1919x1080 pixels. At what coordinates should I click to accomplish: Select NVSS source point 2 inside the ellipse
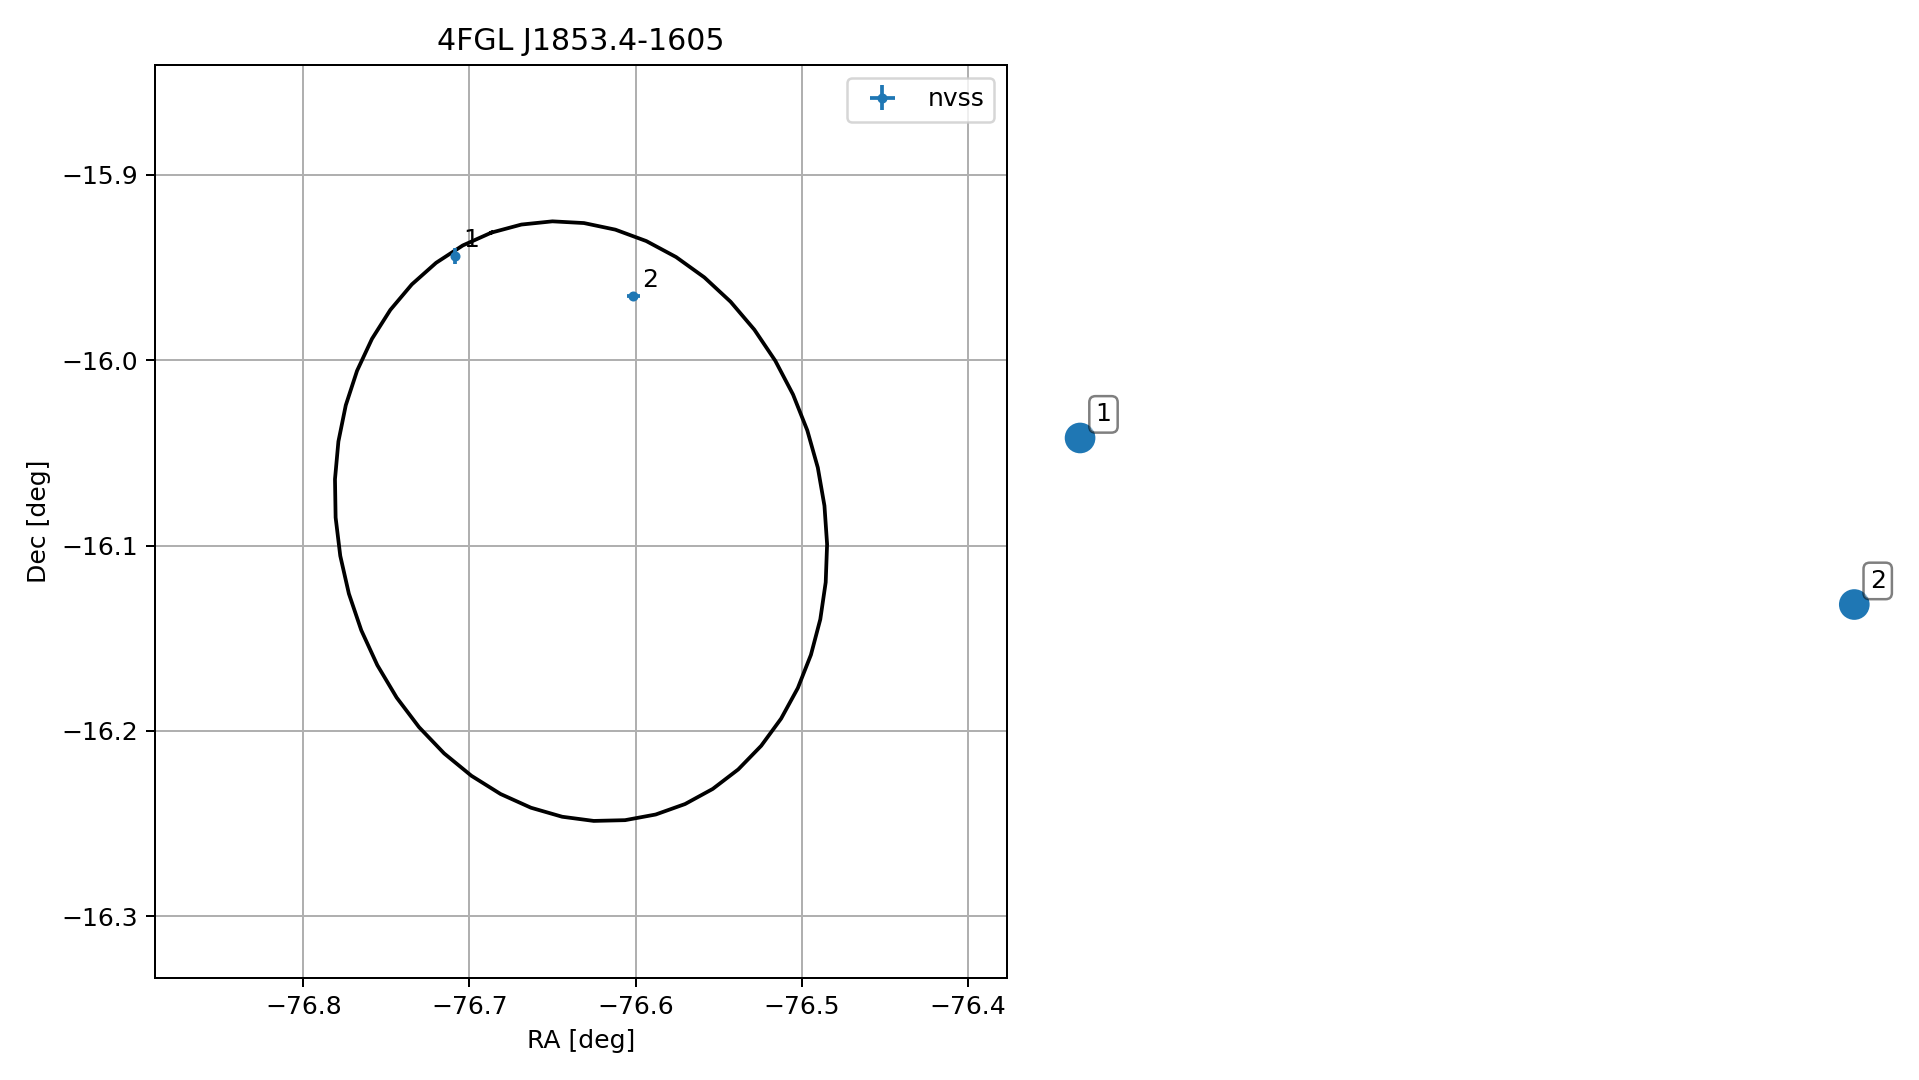tap(633, 296)
